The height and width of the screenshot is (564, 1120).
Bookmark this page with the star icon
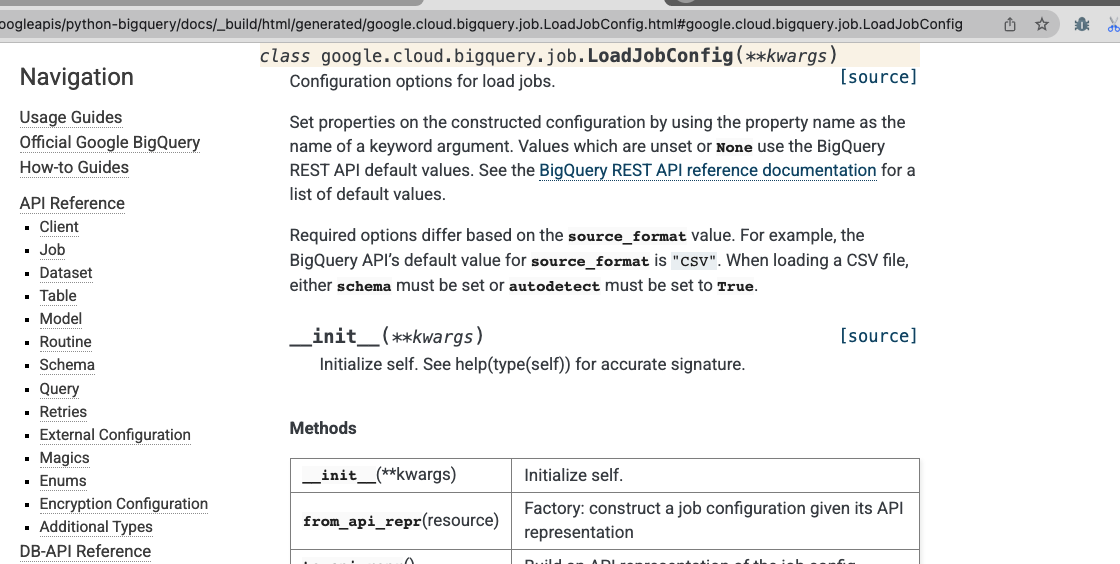pos(1042,24)
